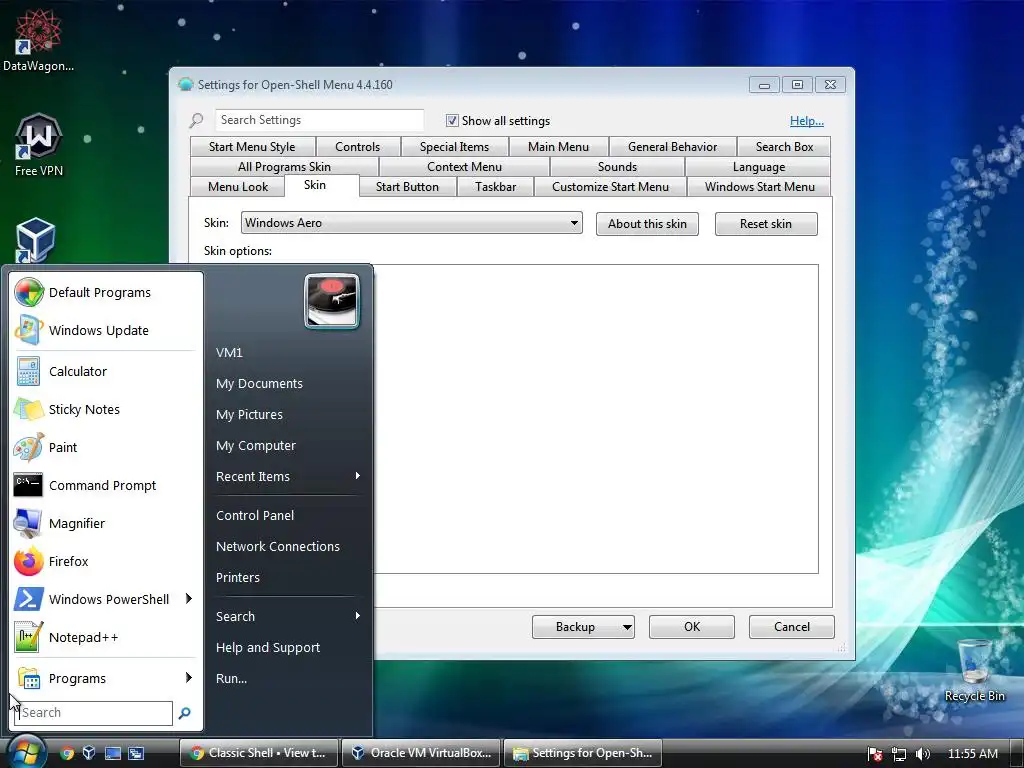Click the magnifier icon beside Start menu search

point(185,713)
